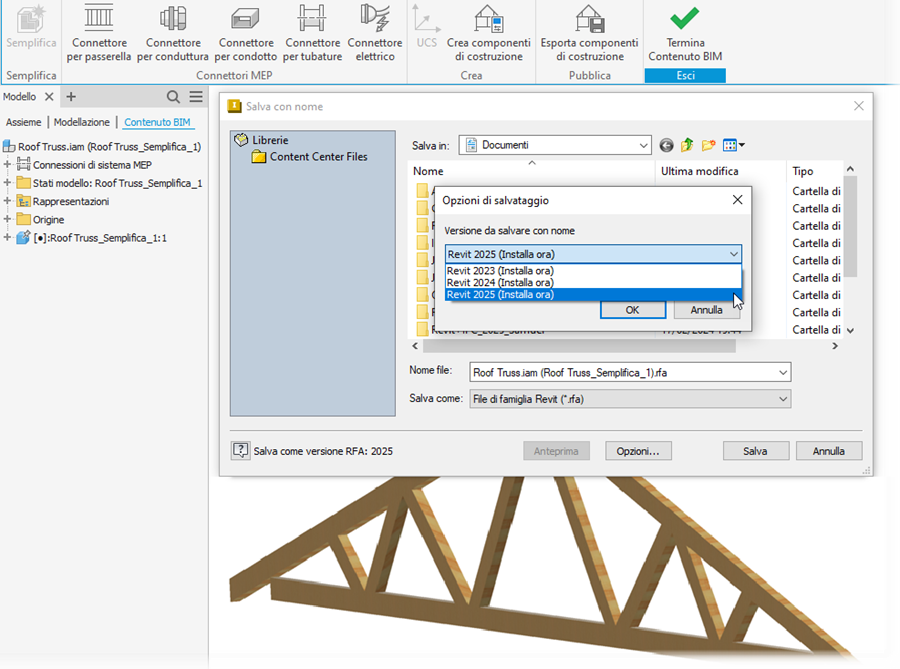Close the Modello panel tab

tap(49, 96)
